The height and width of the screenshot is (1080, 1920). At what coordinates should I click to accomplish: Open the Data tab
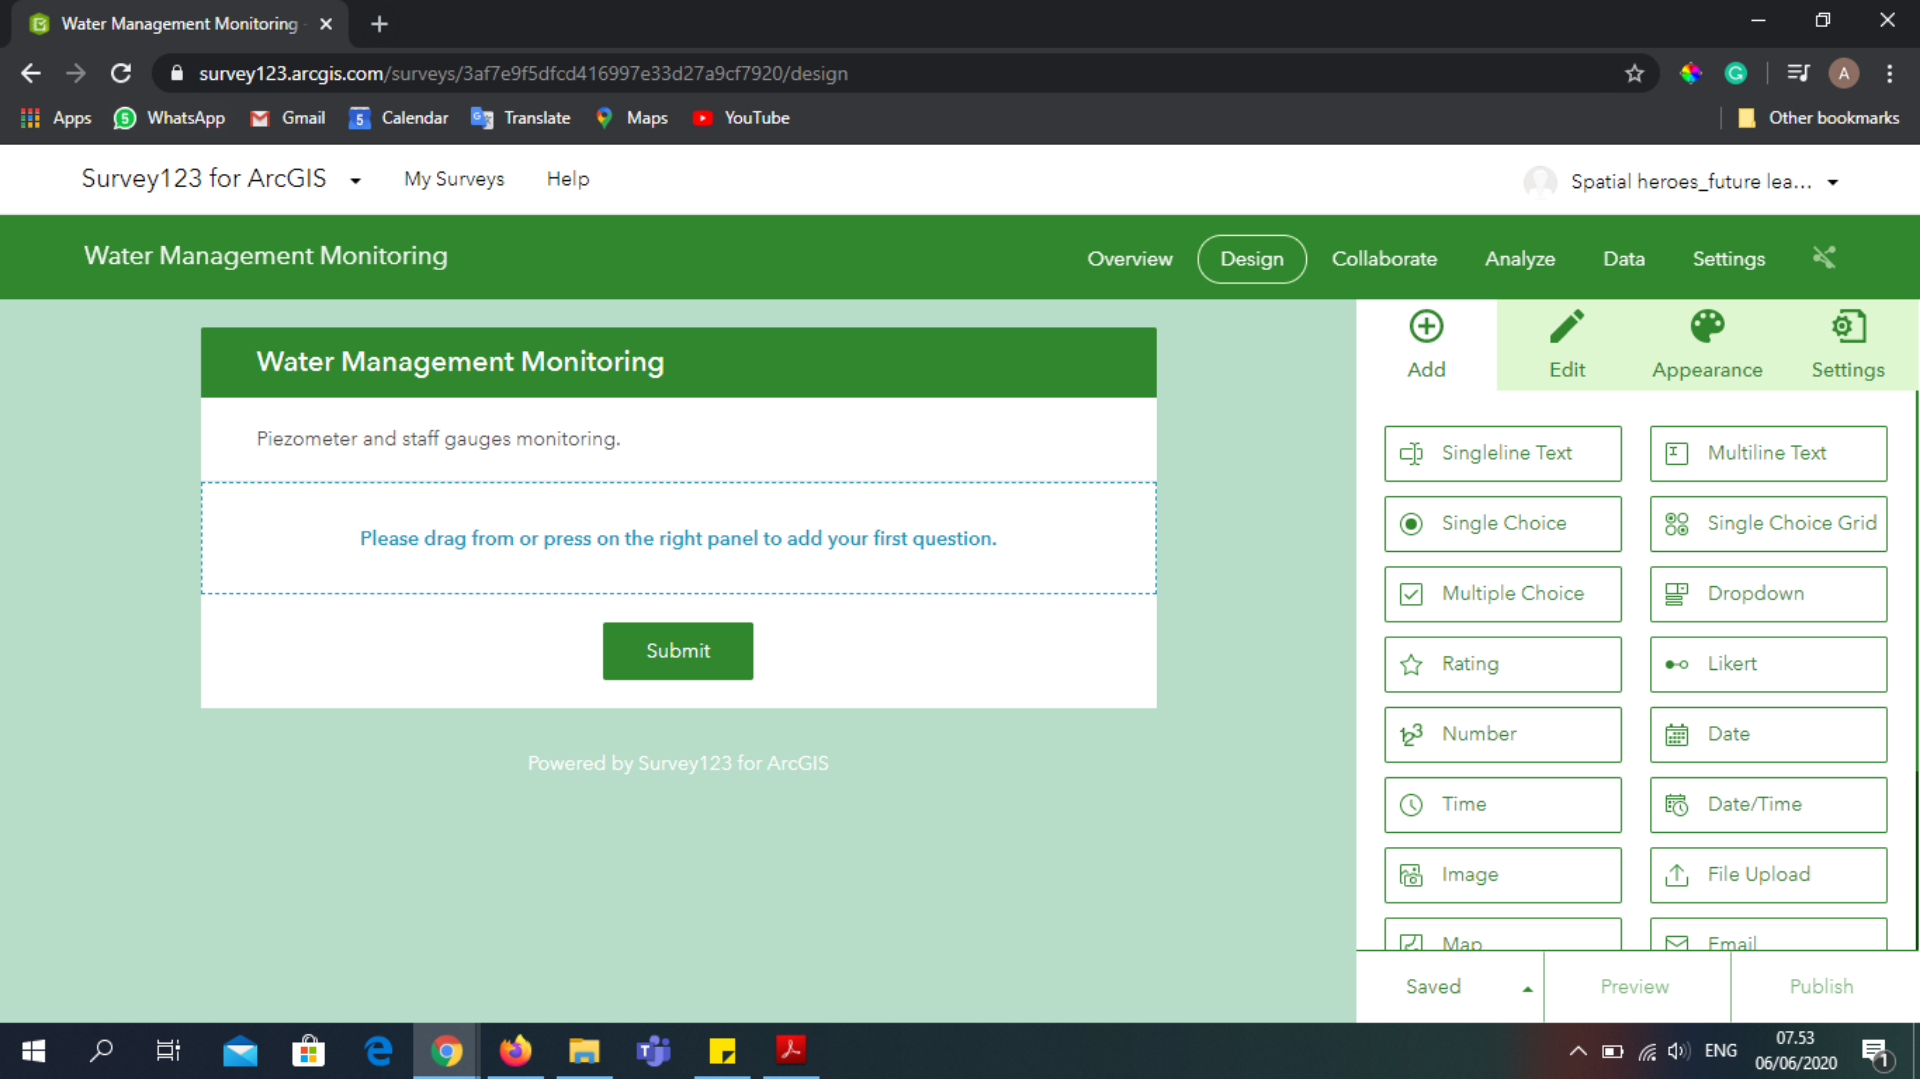tap(1624, 259)
